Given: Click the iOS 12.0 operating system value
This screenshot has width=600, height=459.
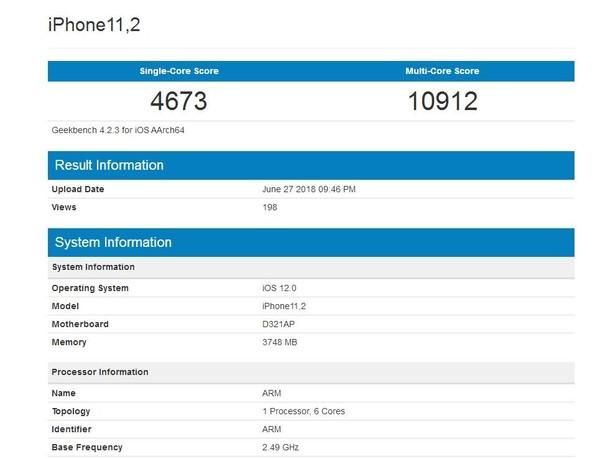Looking at the screenshot, I should [x=280, y=288].
